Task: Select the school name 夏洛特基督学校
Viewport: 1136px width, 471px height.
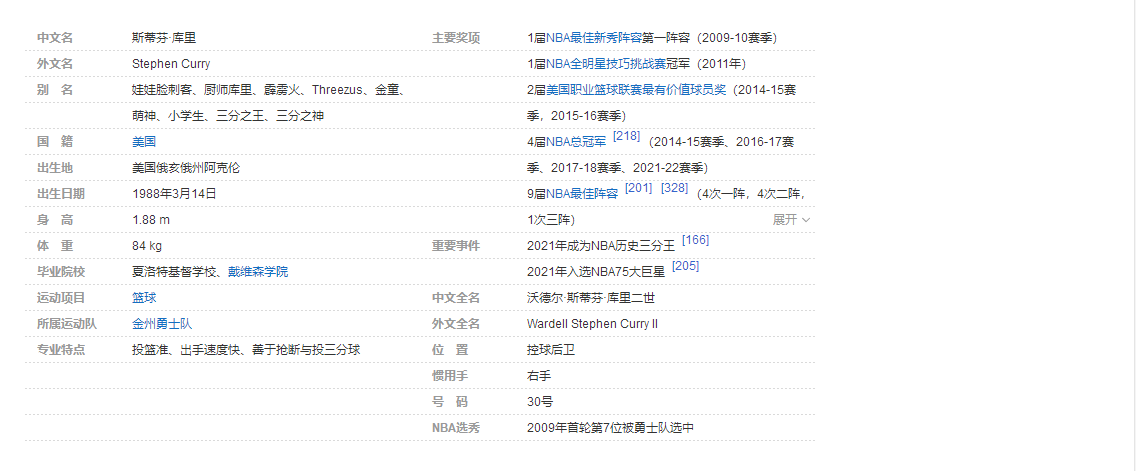Action: click(174, 272)
